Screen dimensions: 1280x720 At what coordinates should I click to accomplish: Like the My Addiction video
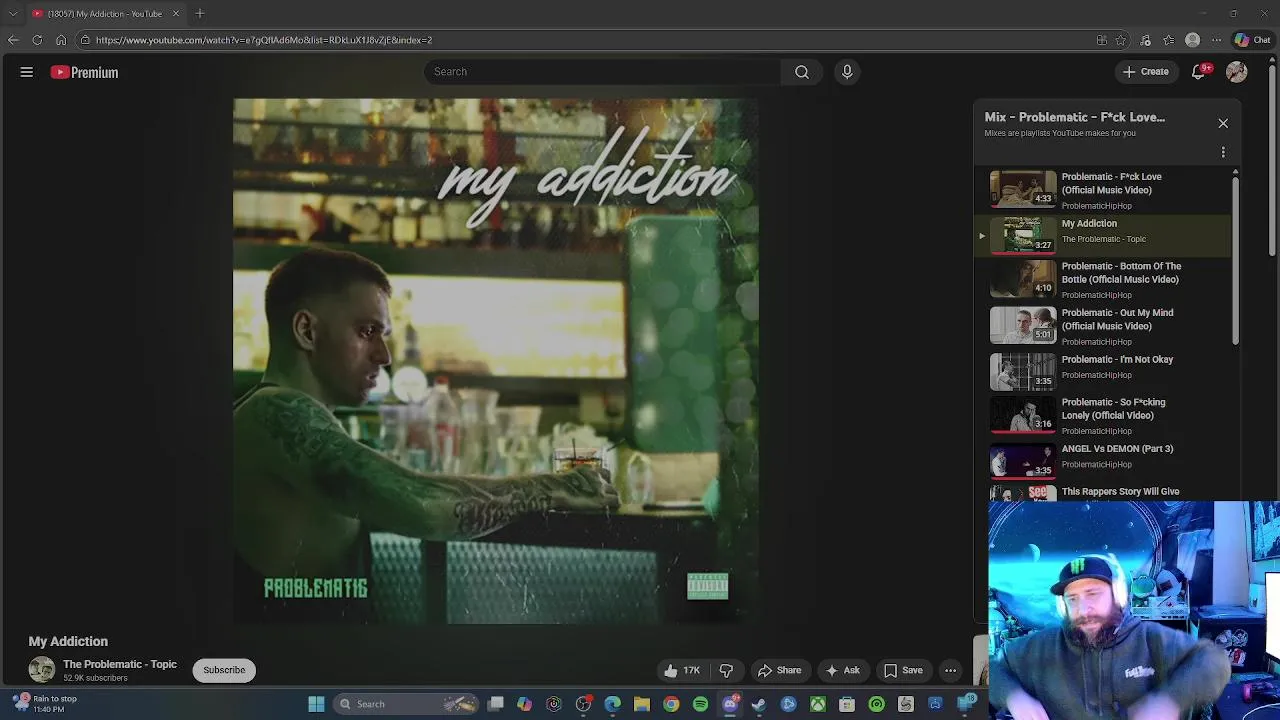[681, 670]
